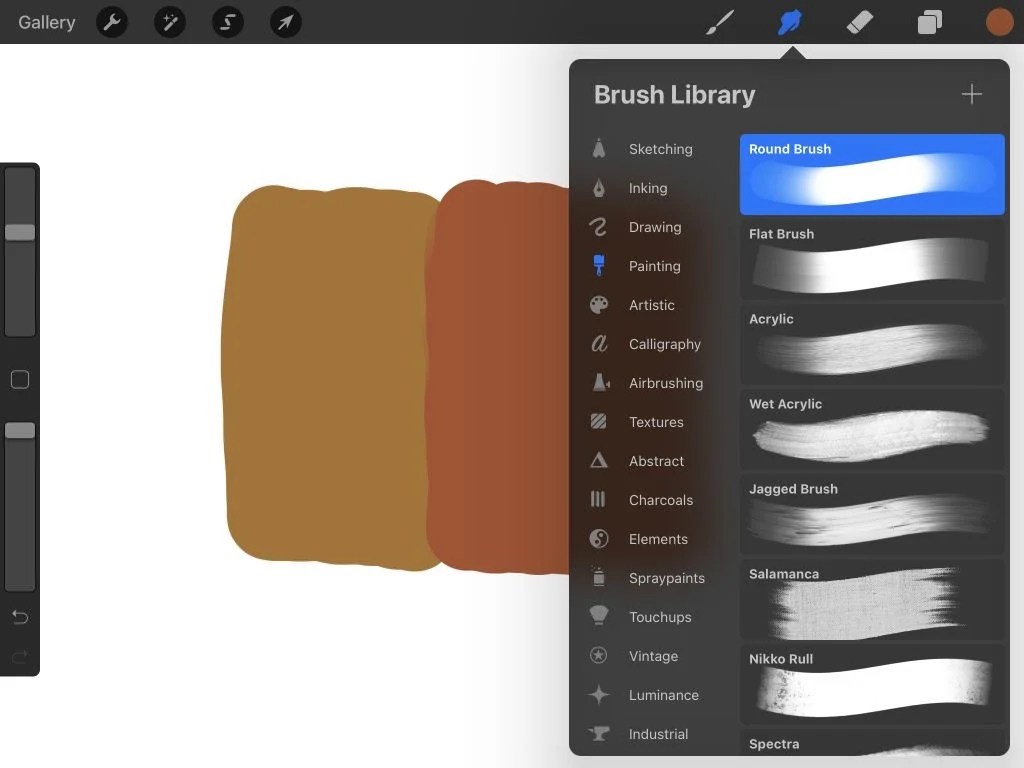Activate the Selections tool
1024x768 pixels.
coord(228,22)
